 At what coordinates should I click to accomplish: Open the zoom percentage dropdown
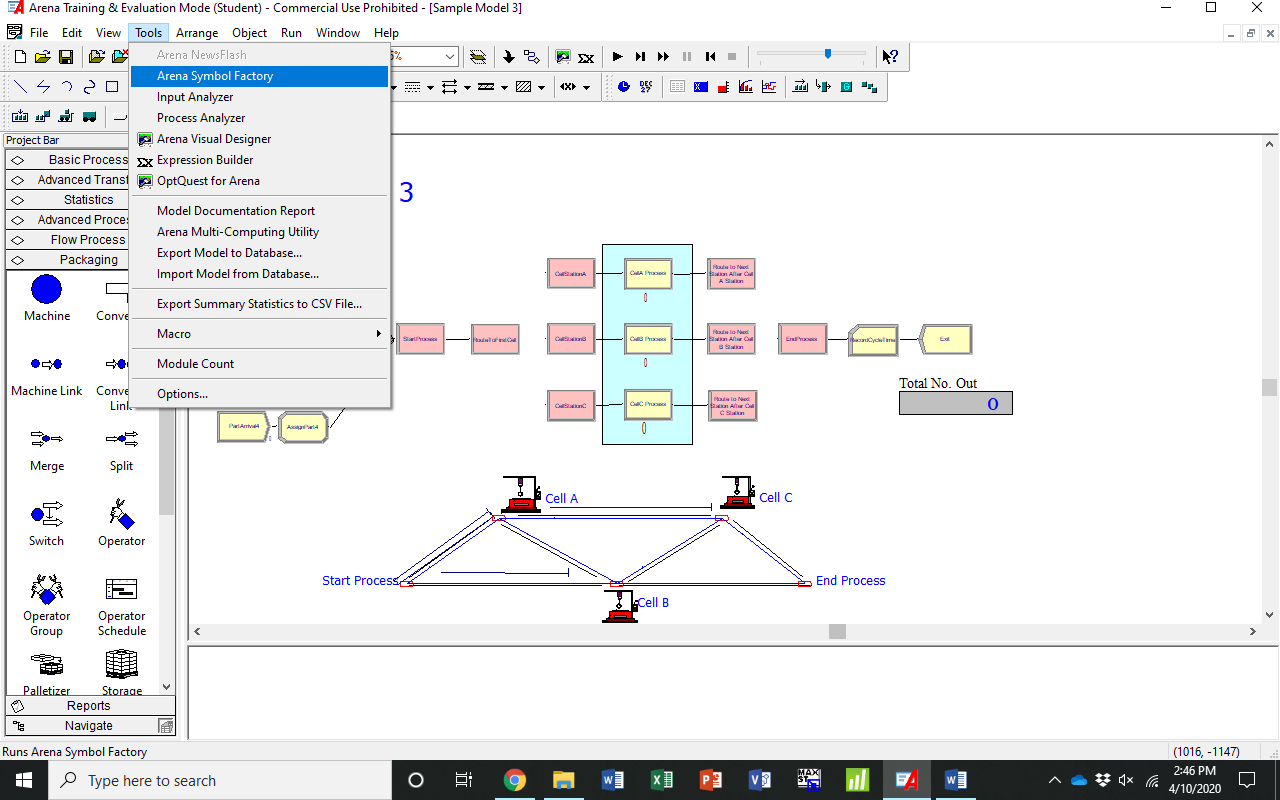click(450, 57)
